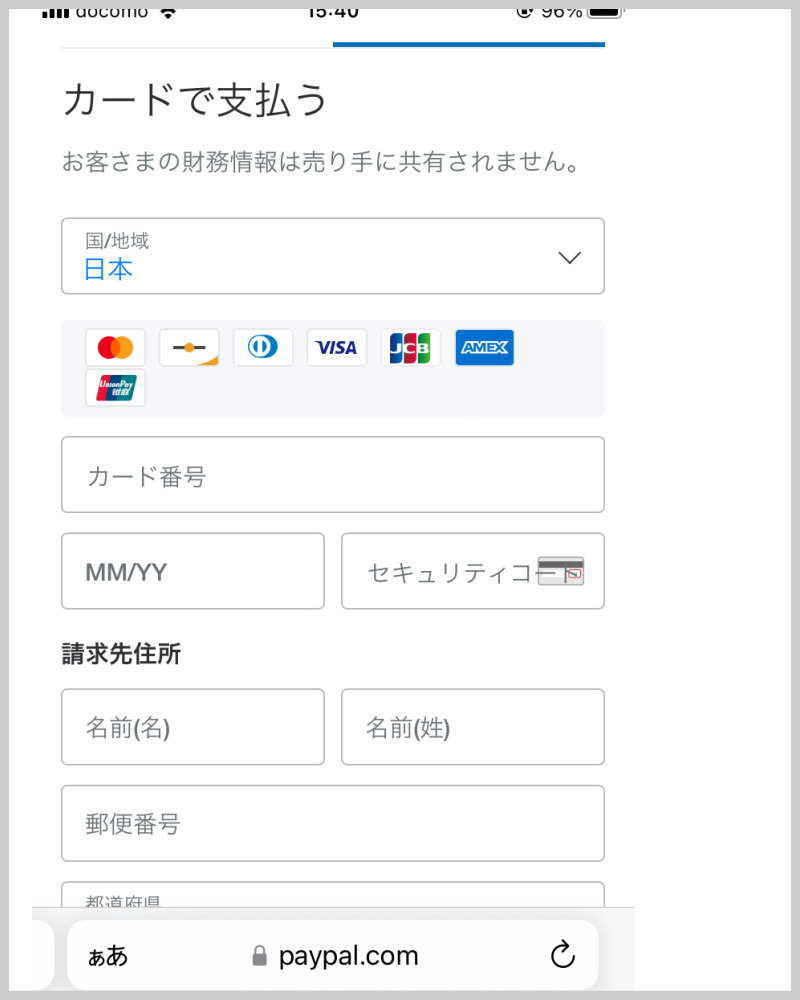Click the JCB card logo
The height and width of the screenshot is (1000, 800).
click(x=410, y=348)
